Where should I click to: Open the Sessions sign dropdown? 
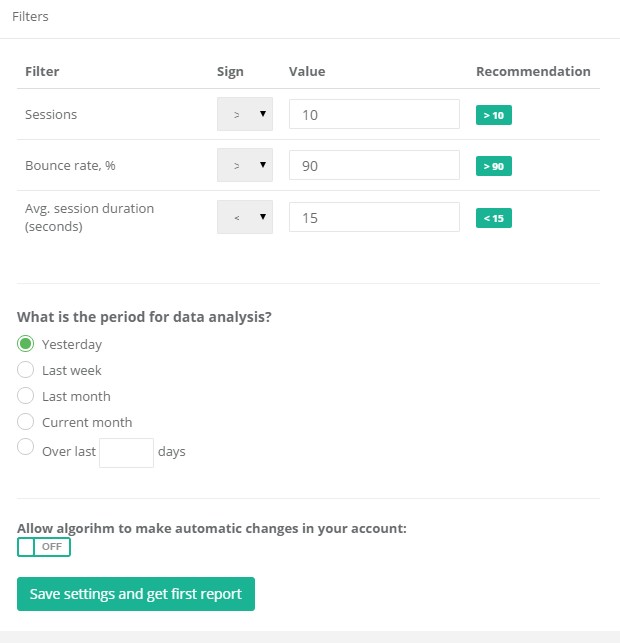[x=245, y=114]
